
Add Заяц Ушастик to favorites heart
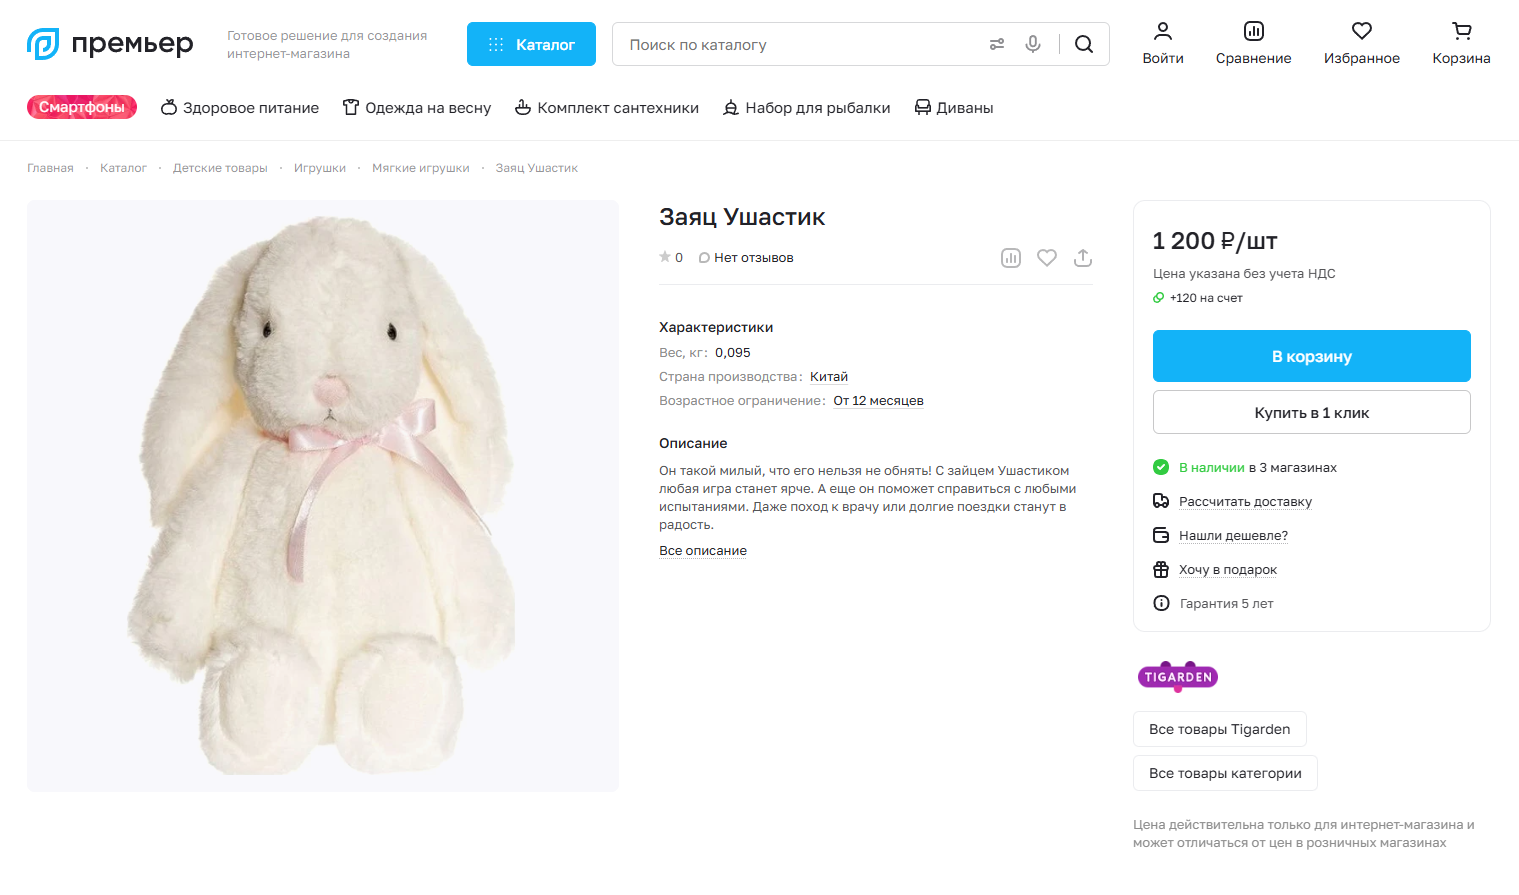tap(1047, 258)
